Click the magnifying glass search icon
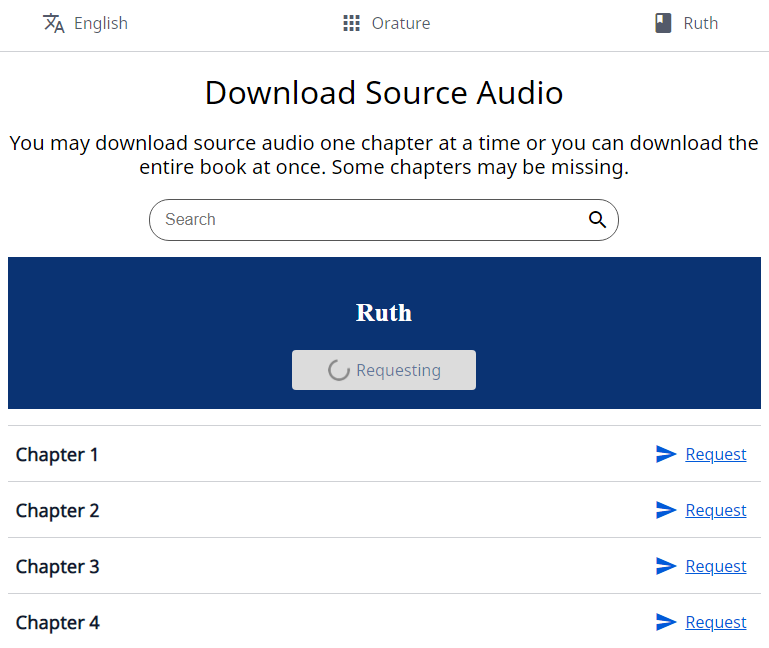The image size is (769, 648). tap(597, 220)
